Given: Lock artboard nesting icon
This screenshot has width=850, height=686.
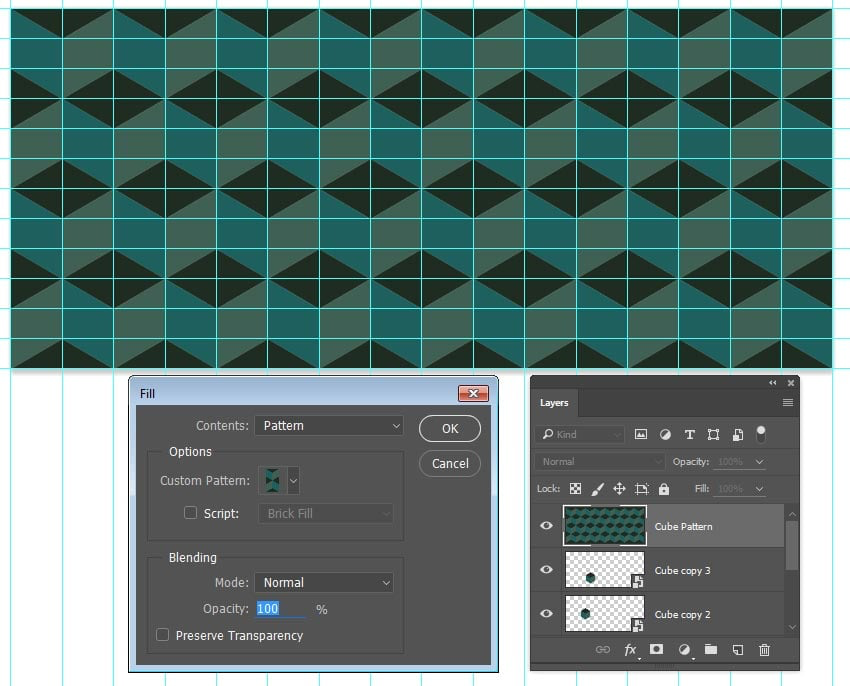Looking at the screenshot, I should pos(641,489).
